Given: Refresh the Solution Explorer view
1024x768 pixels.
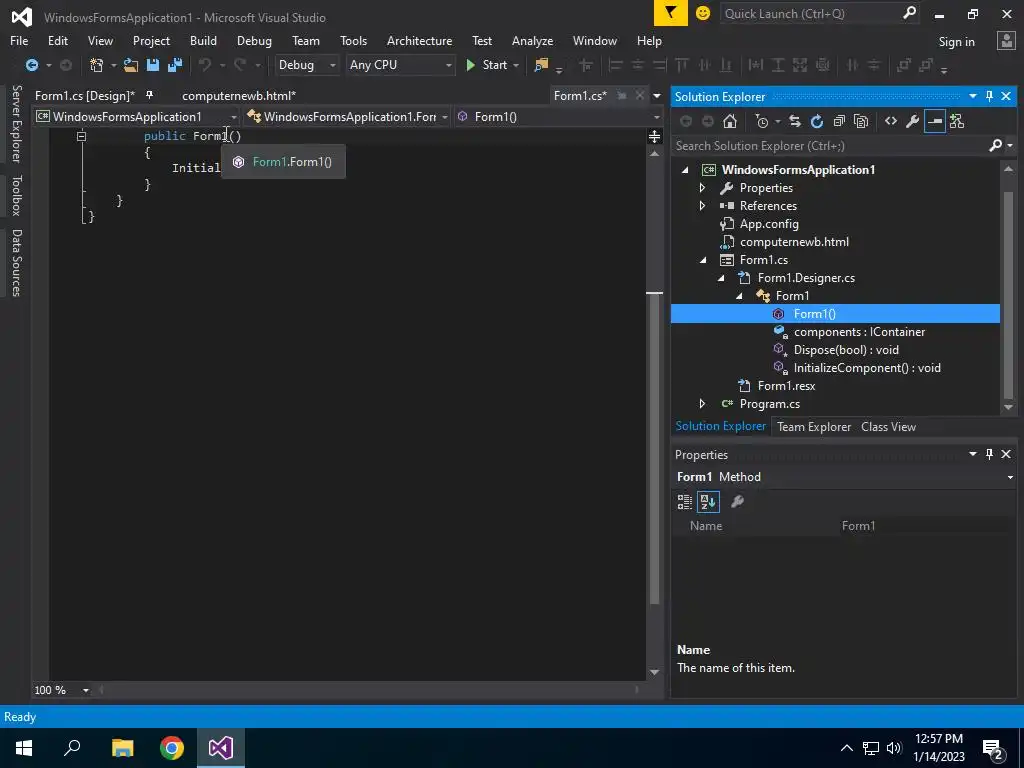Looking at the screenshot, I should [x=817, y=121].
